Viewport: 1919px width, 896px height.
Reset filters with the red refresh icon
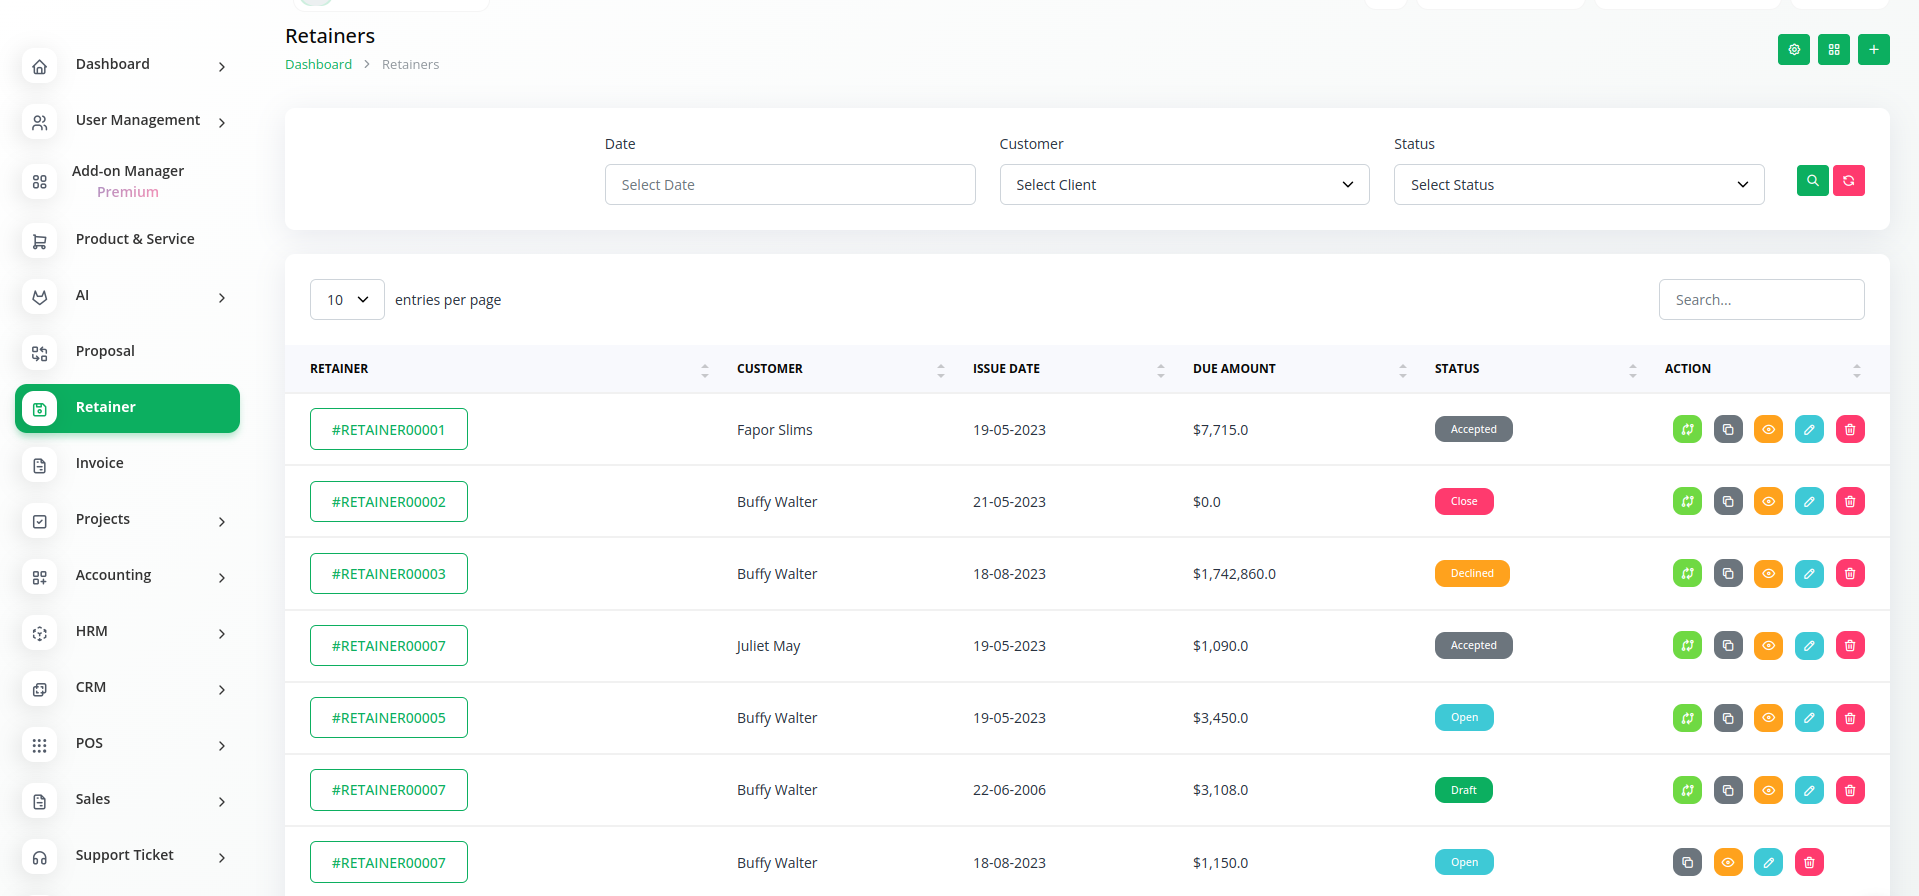tap(1848, 181)
